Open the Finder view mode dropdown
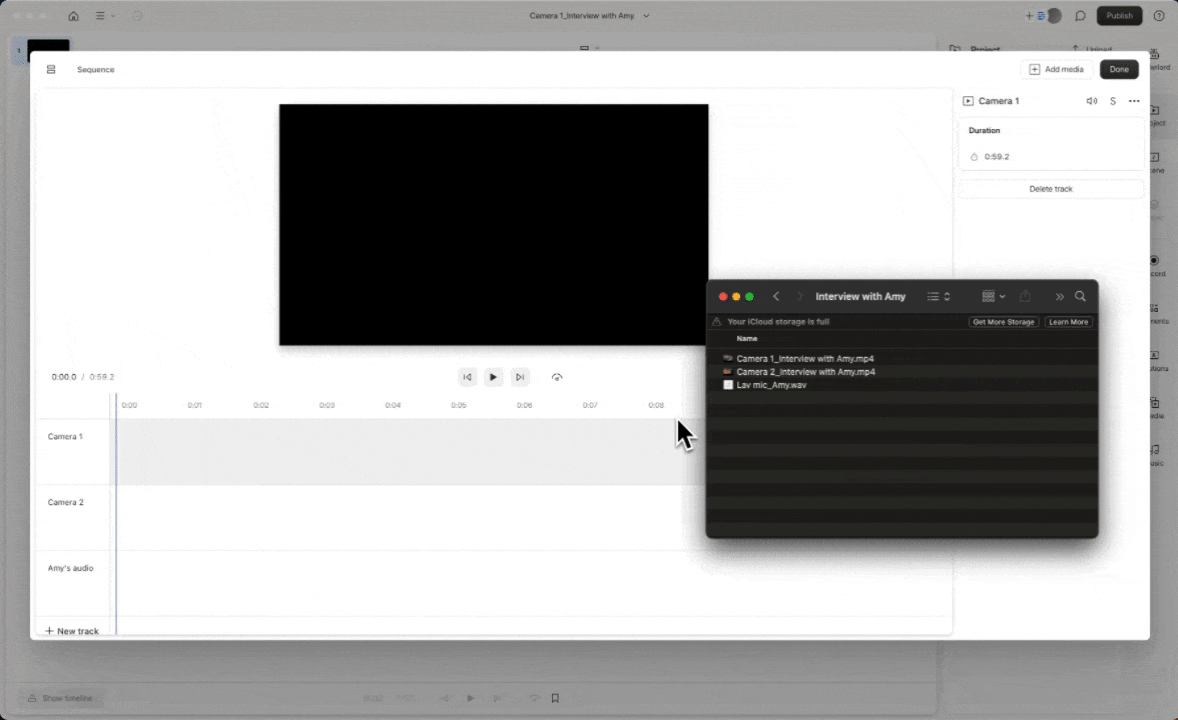The width and height of the screenshot is (1178, 720). pos(938,297)
